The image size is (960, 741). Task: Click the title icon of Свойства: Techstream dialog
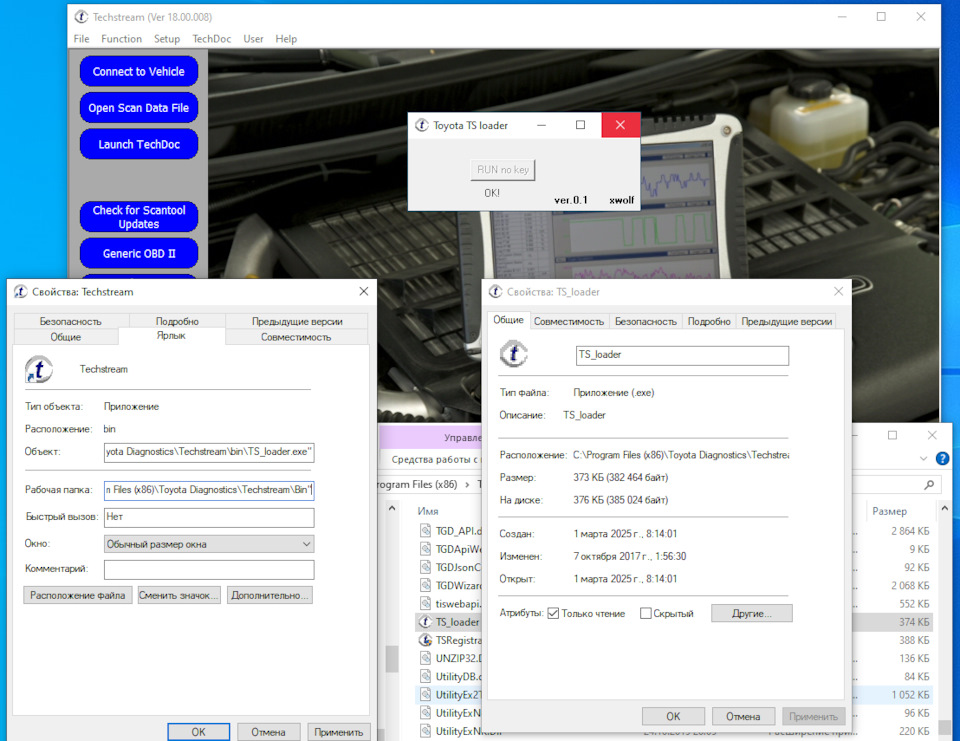[21, 292]
